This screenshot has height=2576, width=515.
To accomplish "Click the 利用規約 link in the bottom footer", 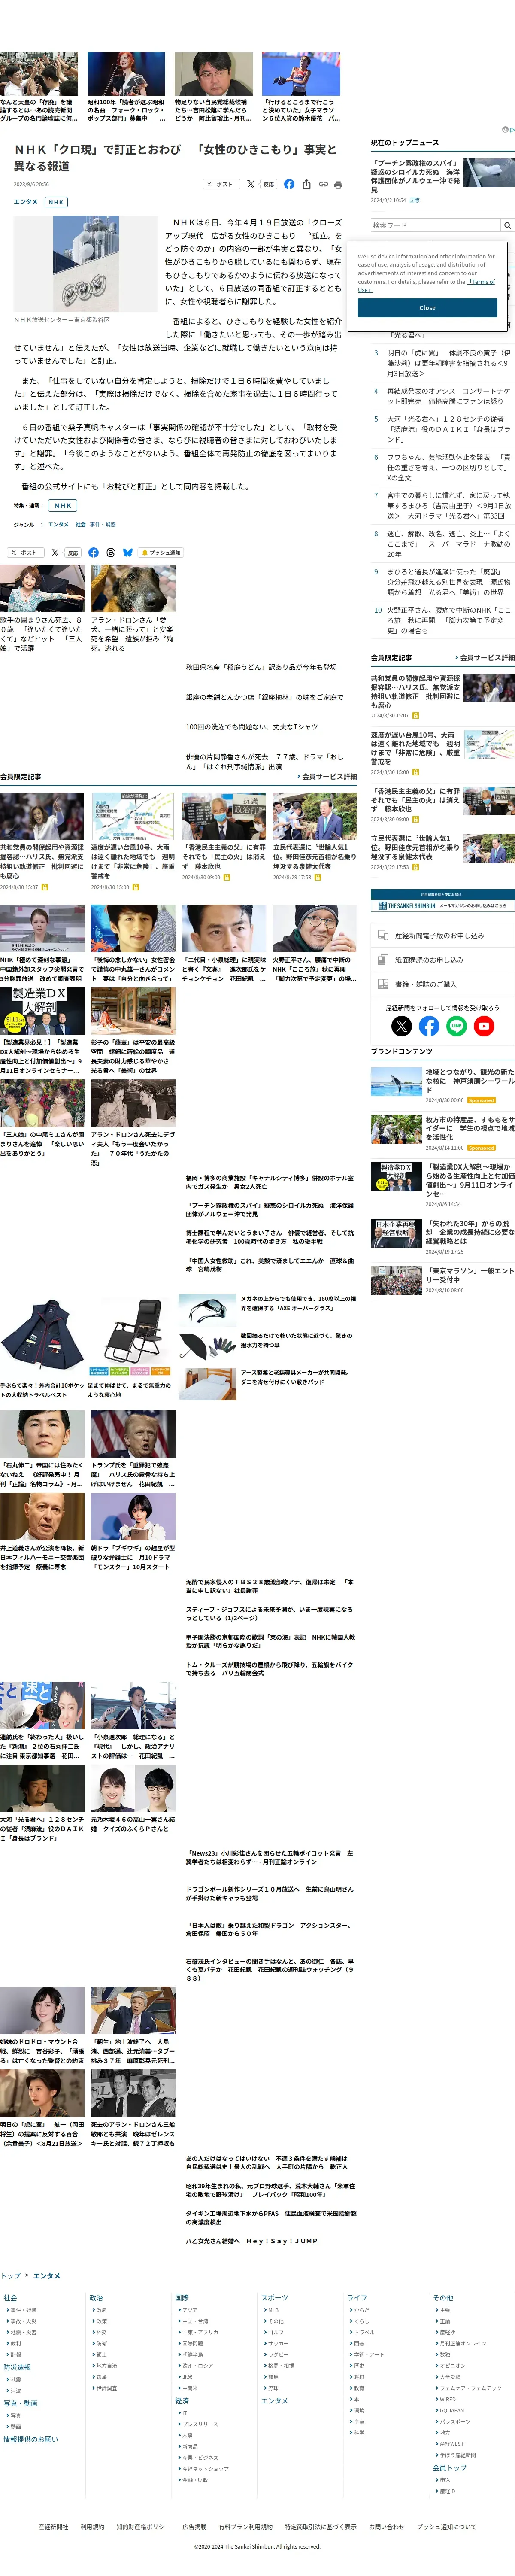I will (x=92, y=2526).
